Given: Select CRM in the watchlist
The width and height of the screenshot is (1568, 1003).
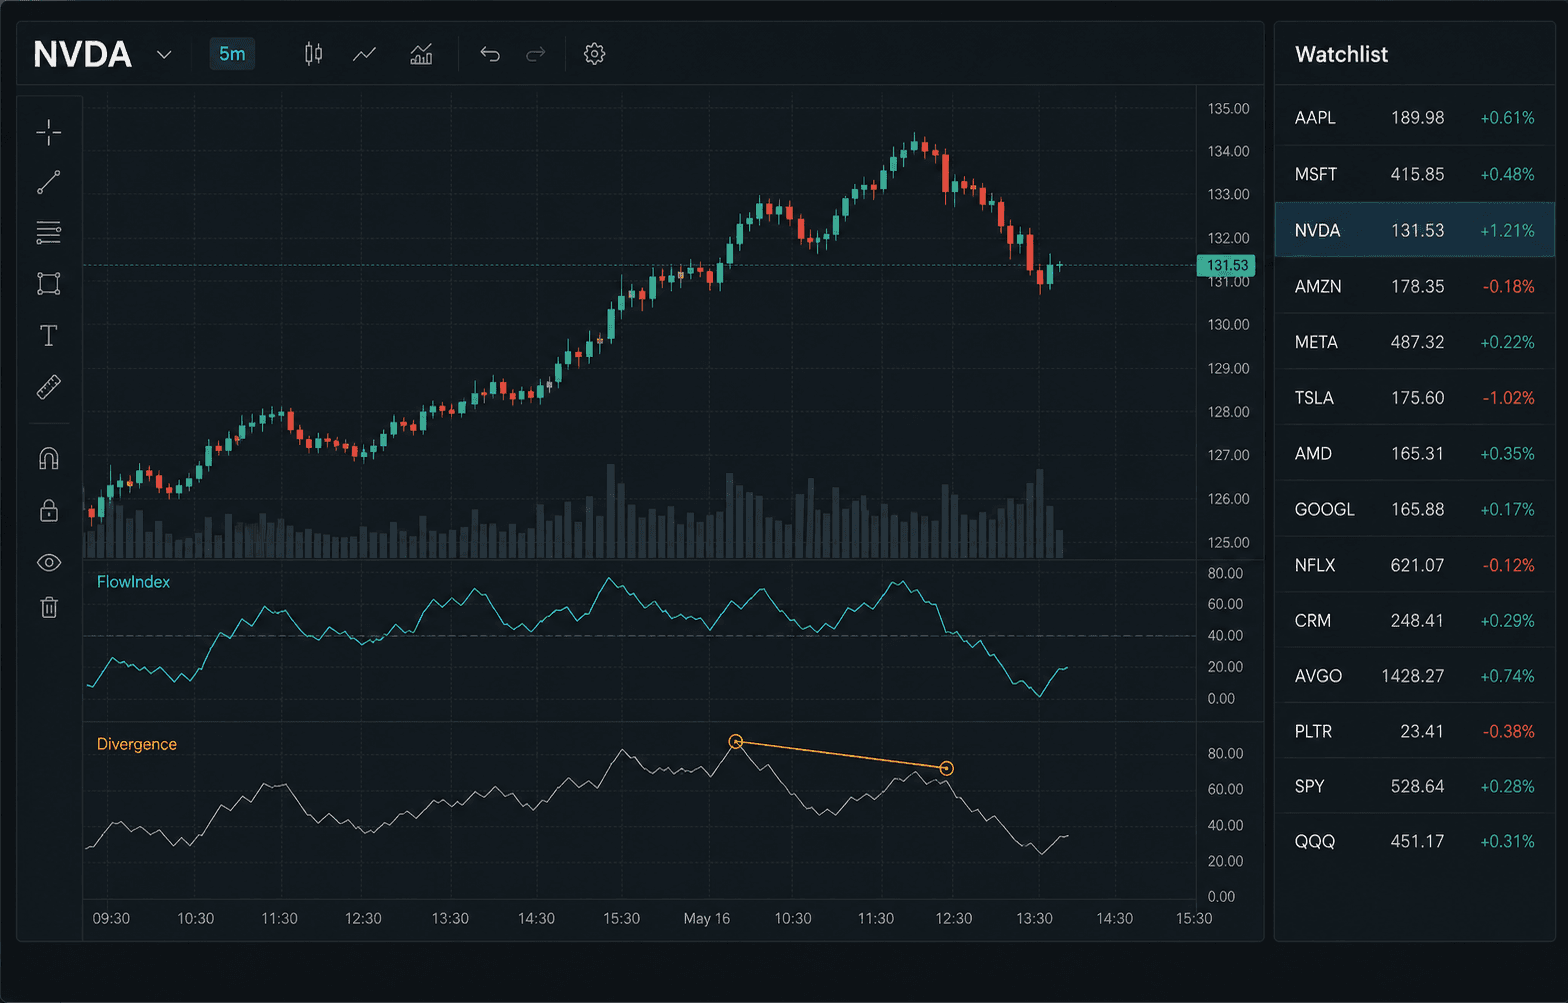Looking at the screenshot, I should point(1414,621).
